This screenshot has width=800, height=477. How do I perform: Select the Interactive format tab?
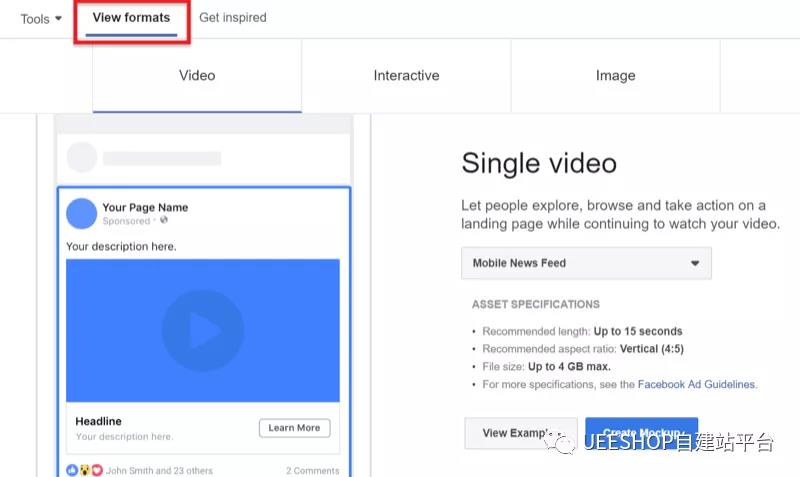click(406, 76)
